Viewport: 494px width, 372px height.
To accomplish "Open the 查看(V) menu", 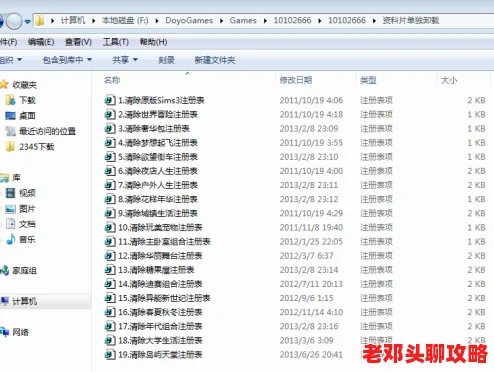I will pos(78,42).
